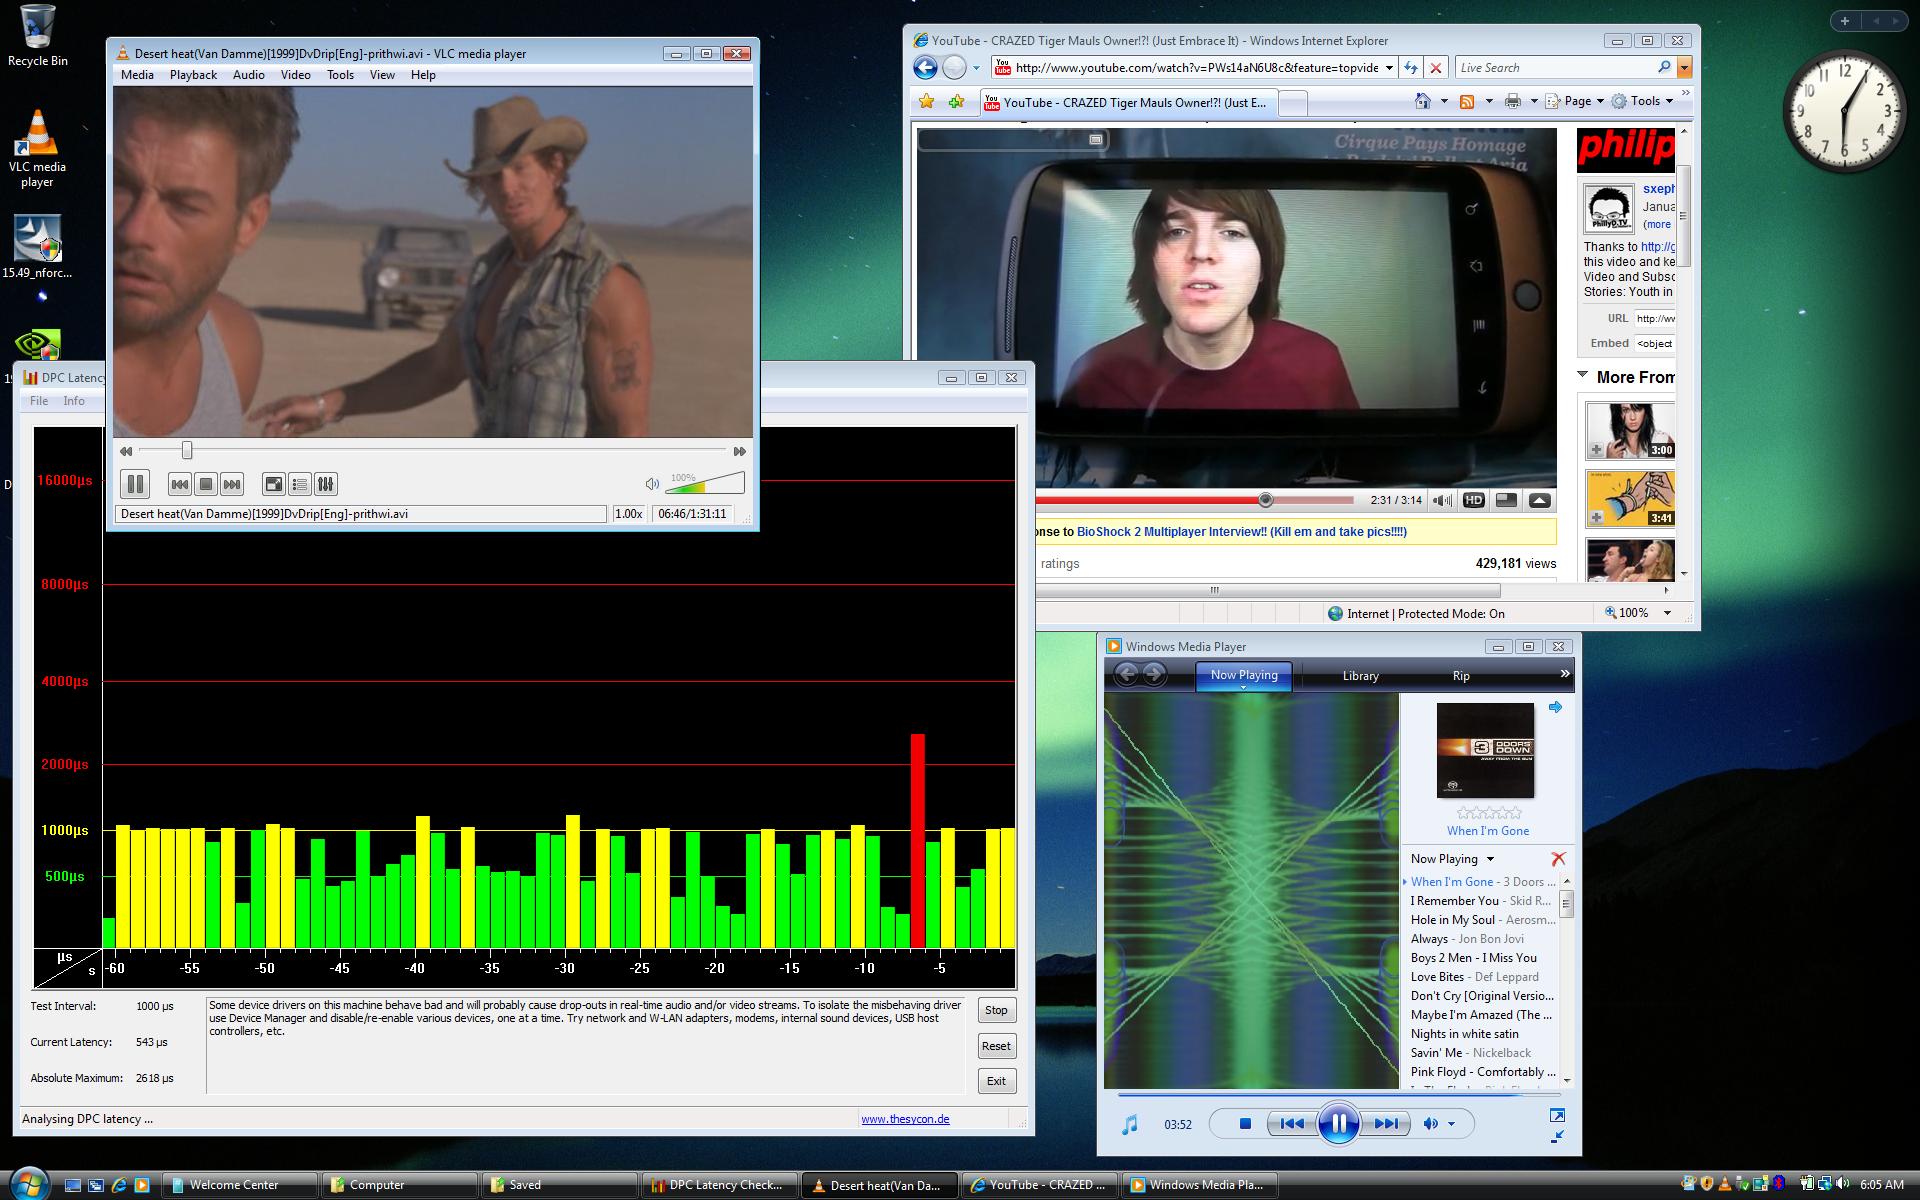The width and height of the screenshot is (1920, 1200).
Task: Open the search provider dropdown arrow
Action: [1684, 67]
